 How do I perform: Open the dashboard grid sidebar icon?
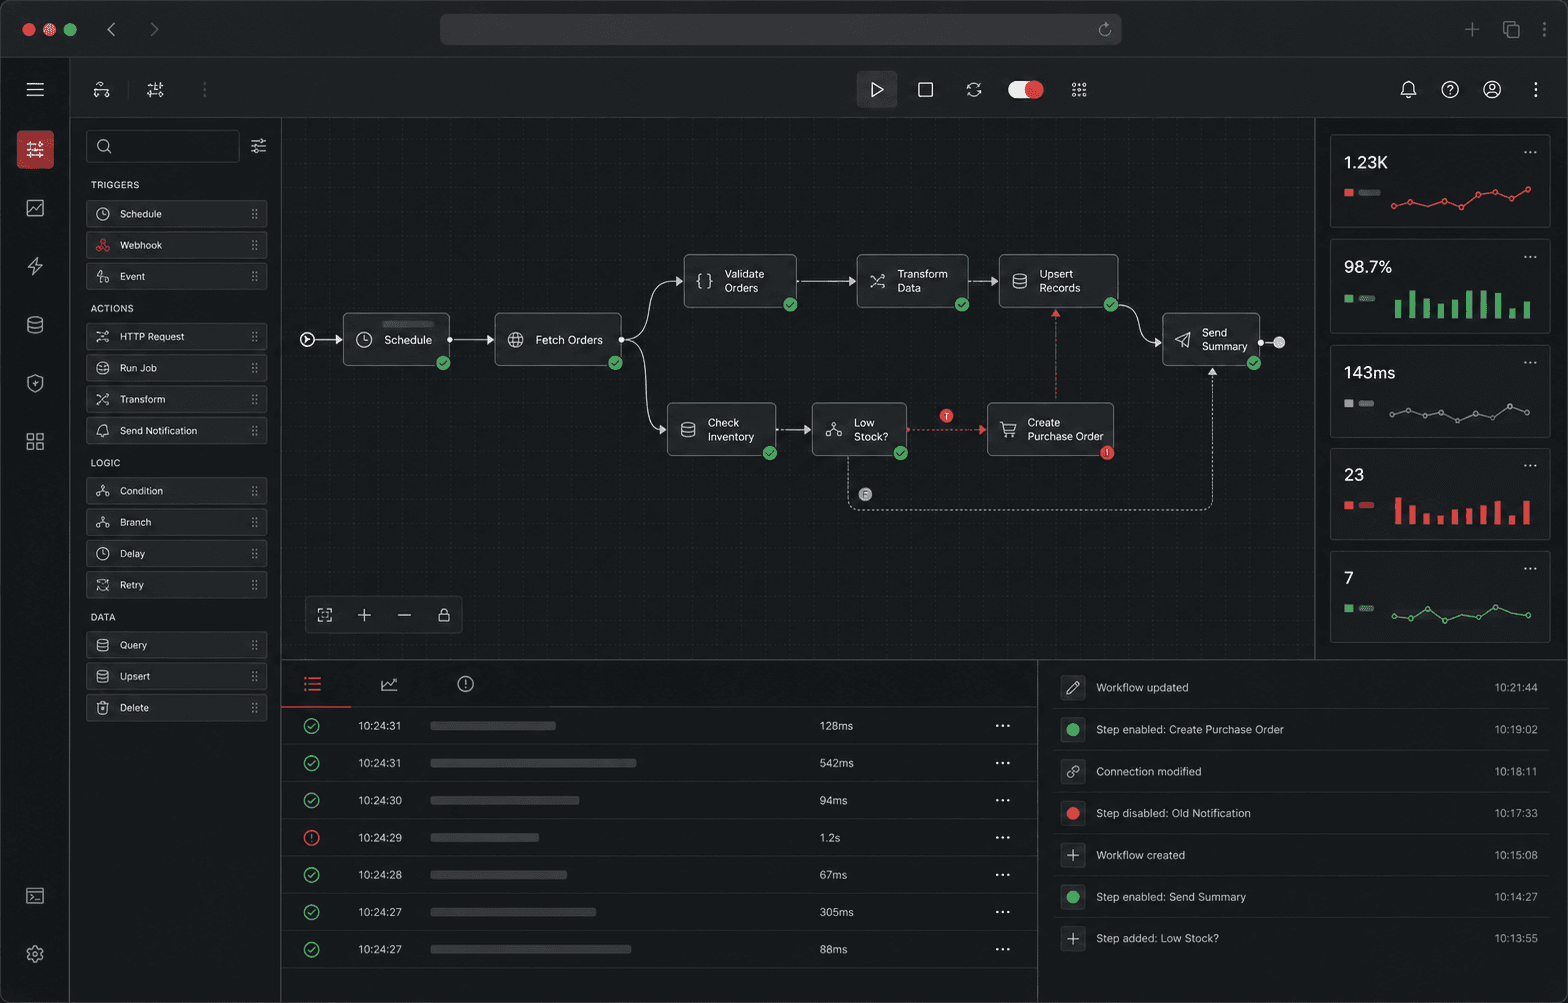(x=35, y=442)
